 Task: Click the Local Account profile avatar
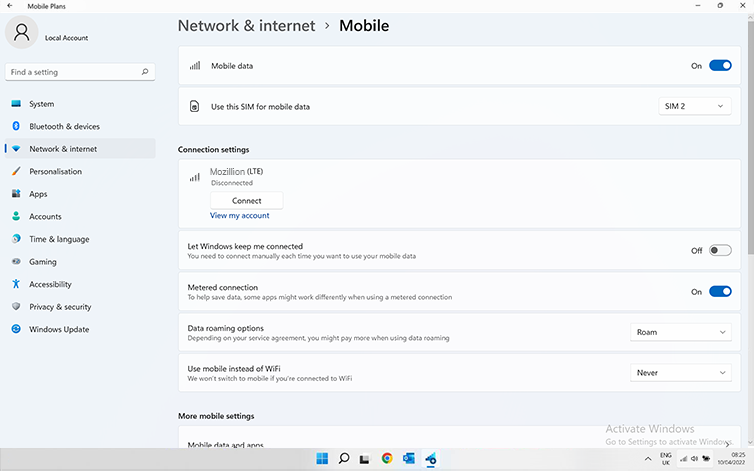tap(21, 32)
